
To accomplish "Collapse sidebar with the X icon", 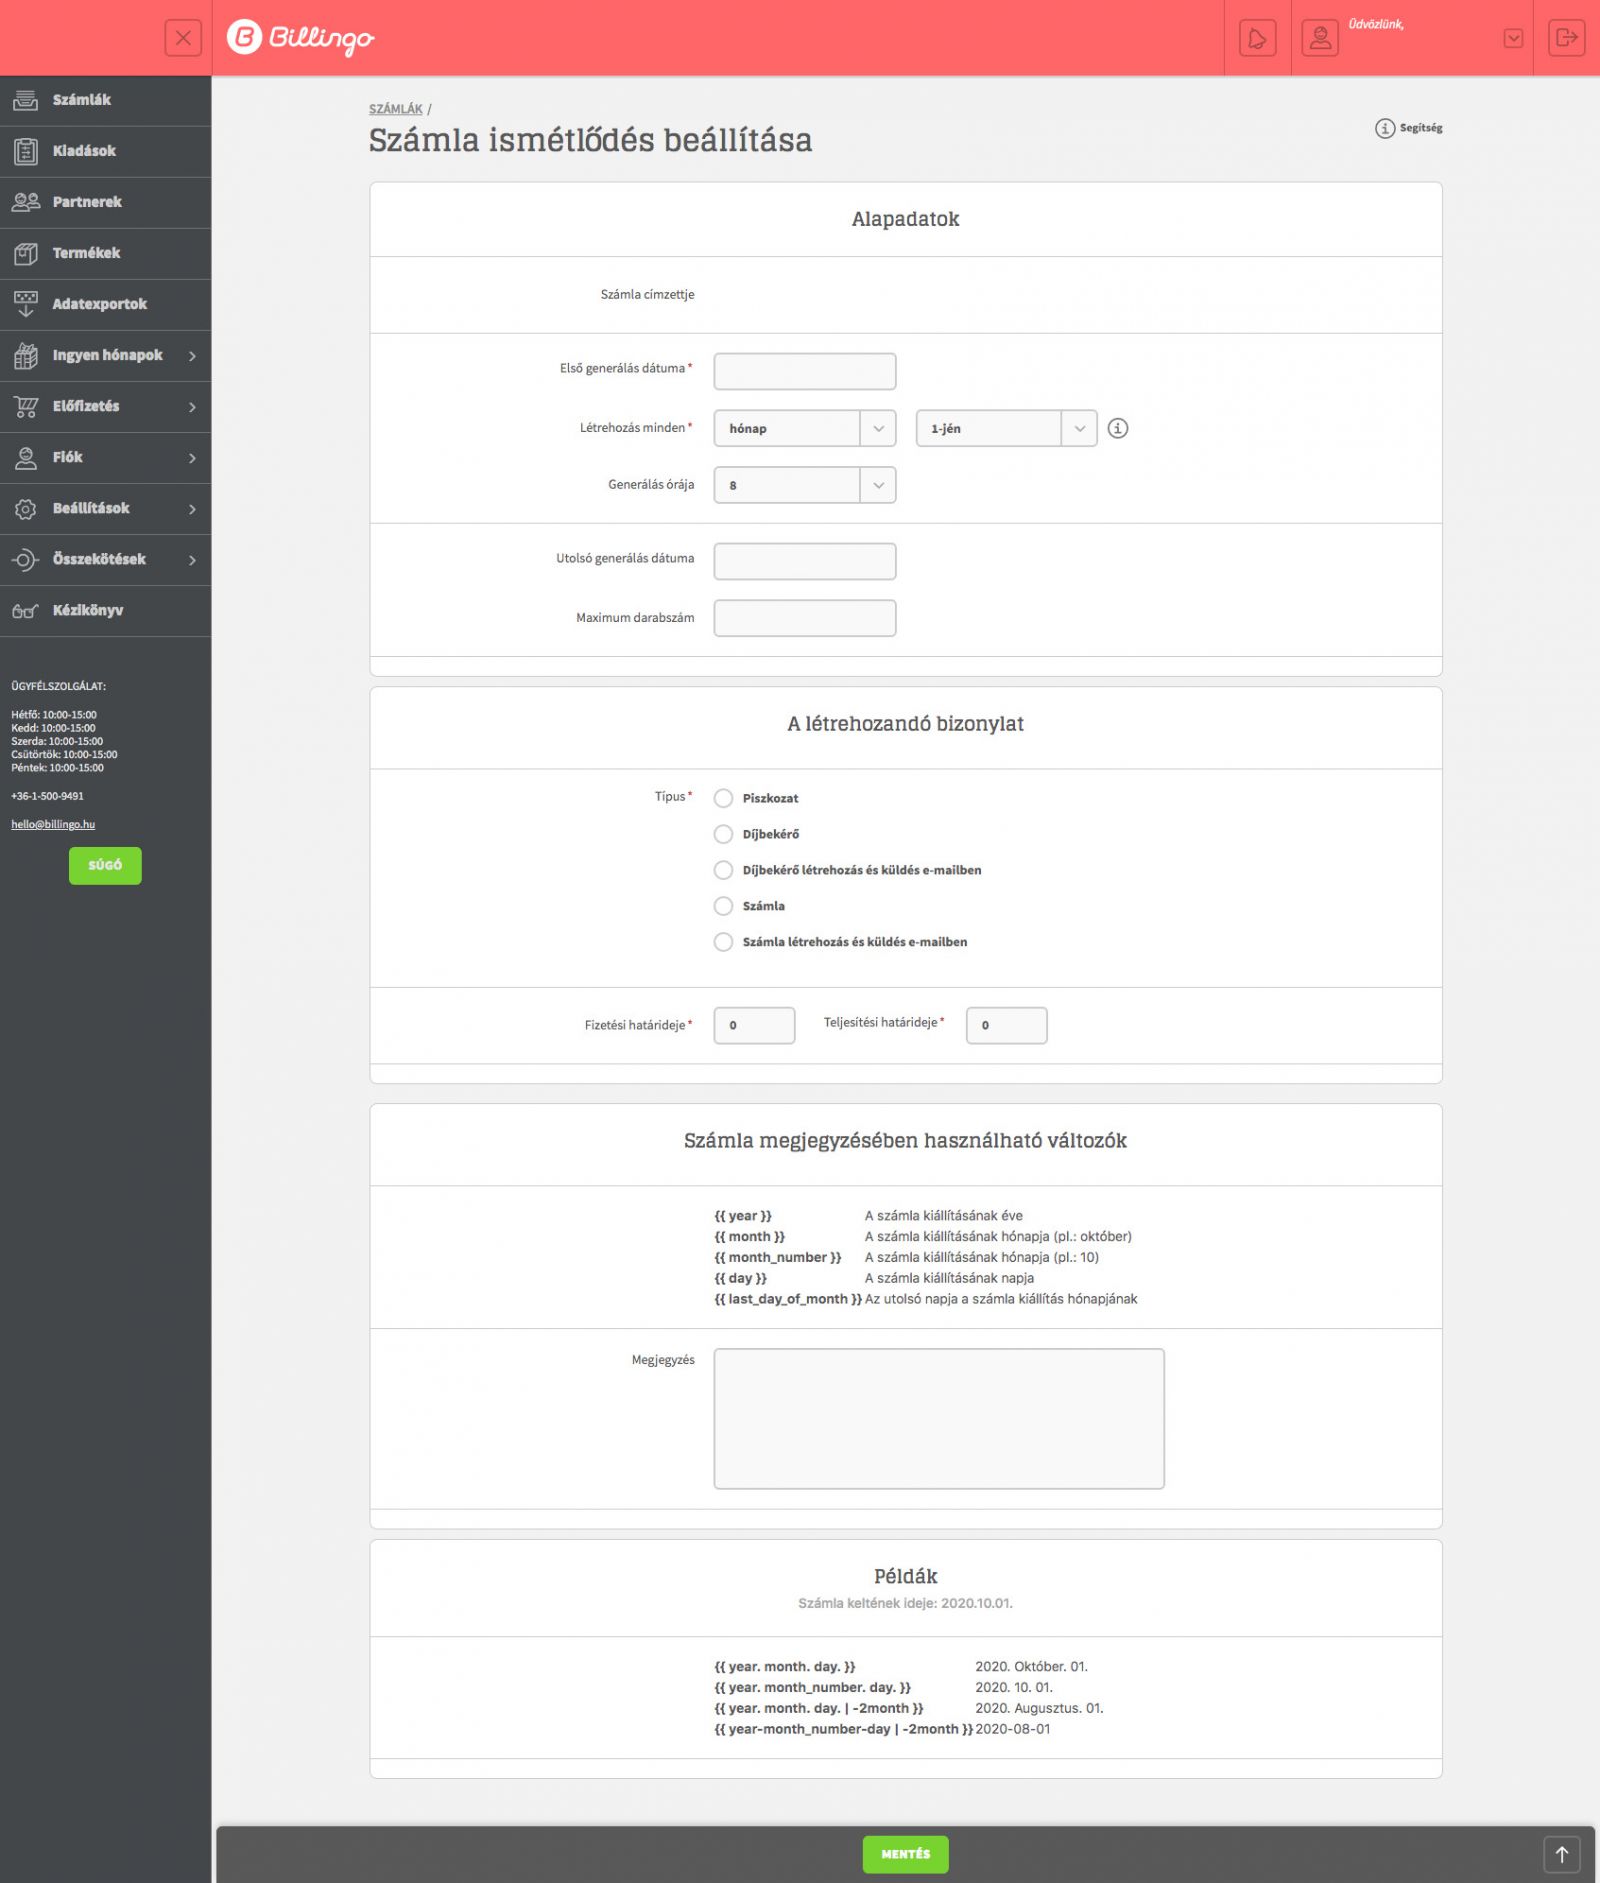I will 183,38.
